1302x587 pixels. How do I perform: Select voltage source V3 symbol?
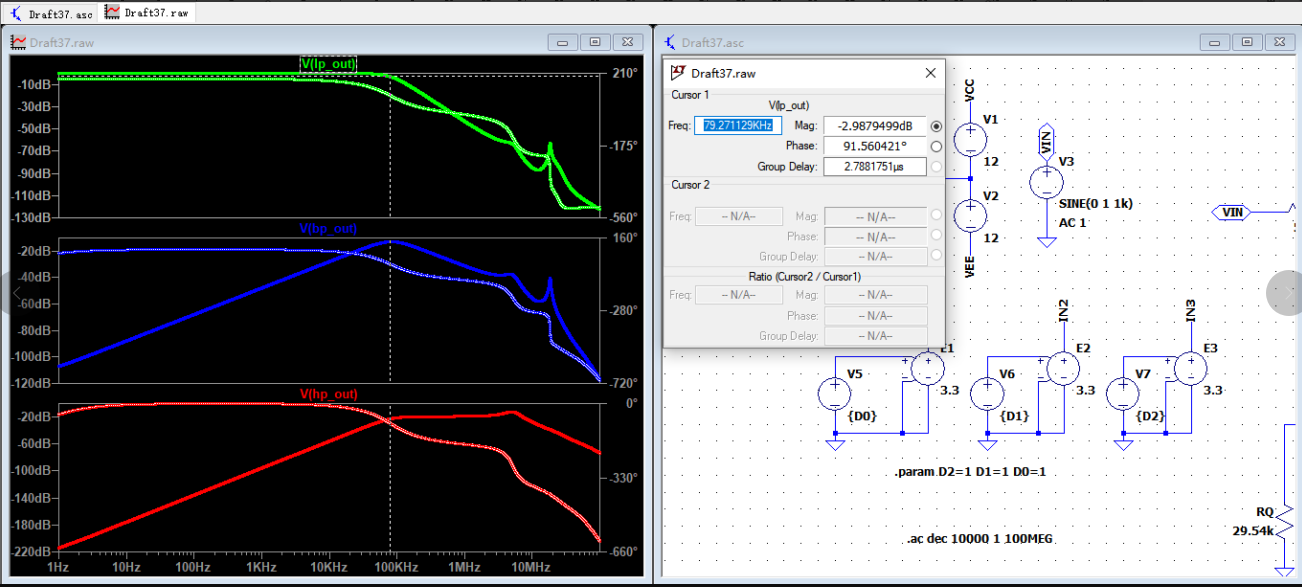tap(1046, 181)
